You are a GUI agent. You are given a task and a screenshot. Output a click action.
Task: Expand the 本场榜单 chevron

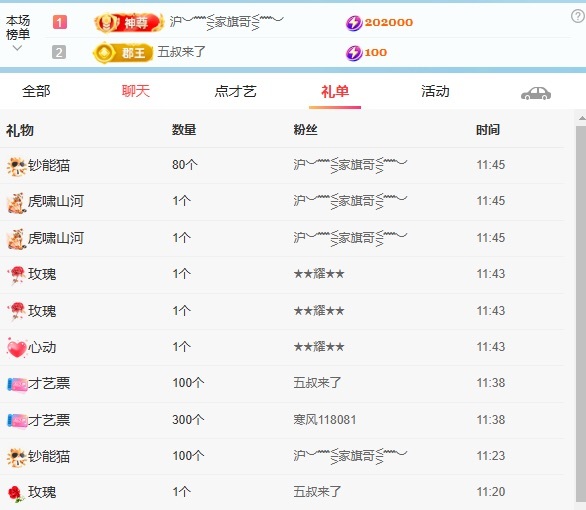coord(17,48)
